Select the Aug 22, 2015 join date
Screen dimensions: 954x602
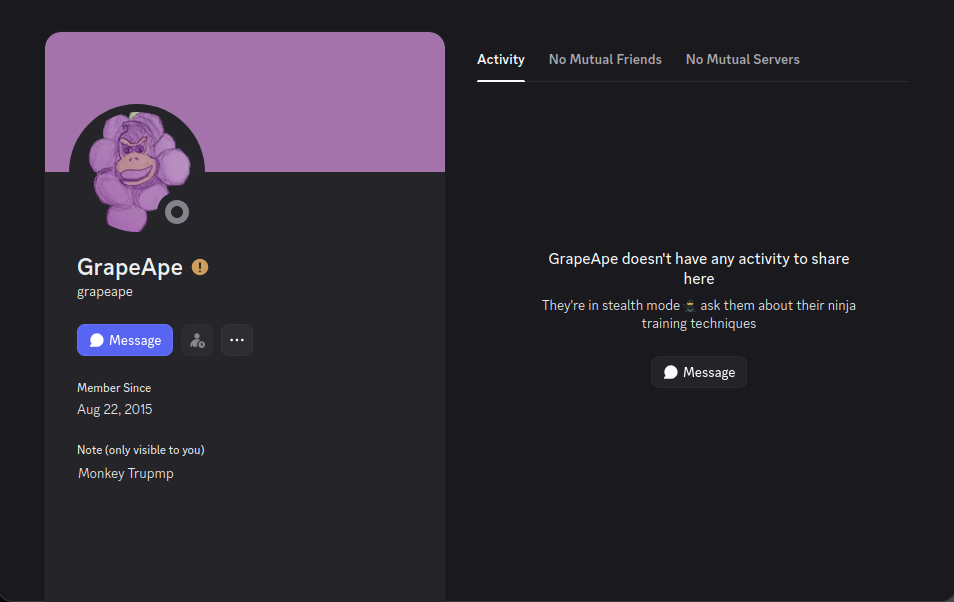point(114,409)
